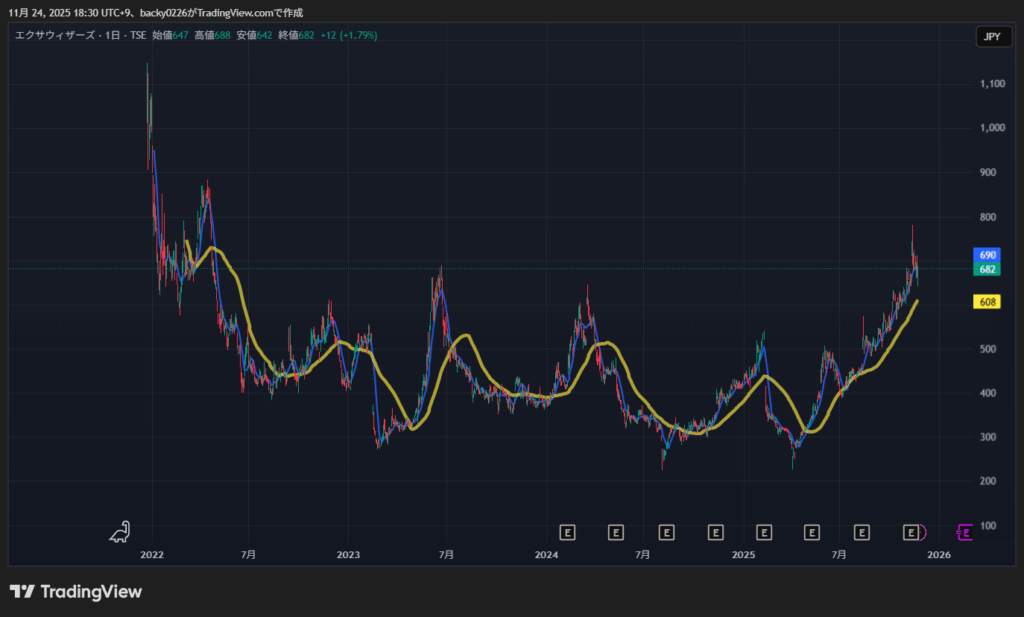Open earnings marker immediately left of 2025 label
The width and height of the screenshot is (1024, 617).
(x=715, y=532)
